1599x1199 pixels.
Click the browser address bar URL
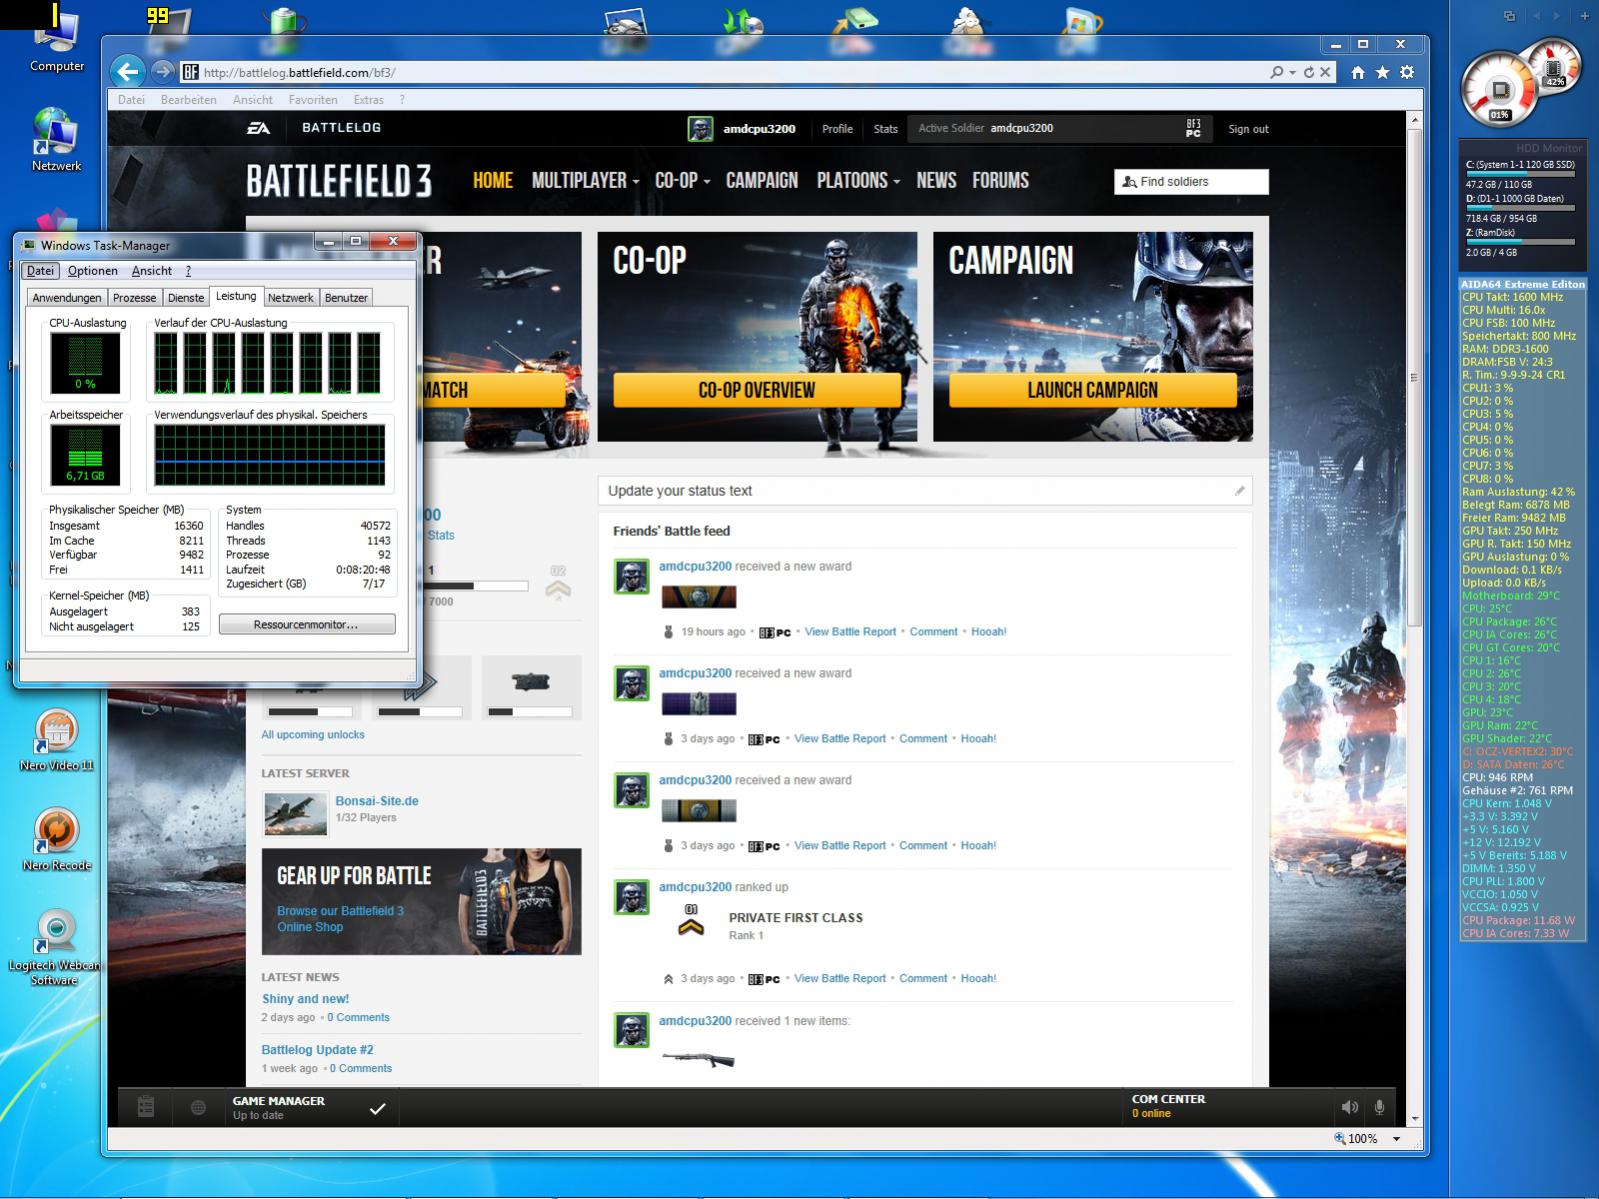(x=300, y=72)
